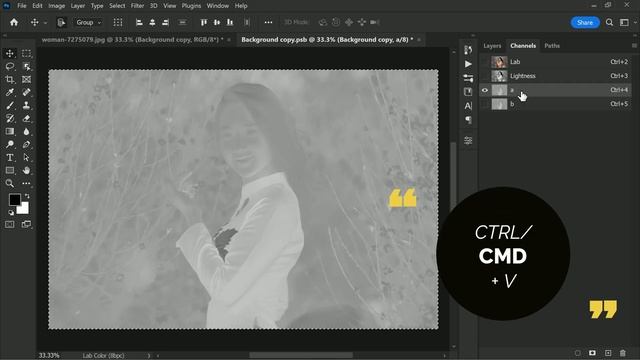The image size is (640, 360).
Task: Save selection as channel button
Action: (x=592, y=353)
